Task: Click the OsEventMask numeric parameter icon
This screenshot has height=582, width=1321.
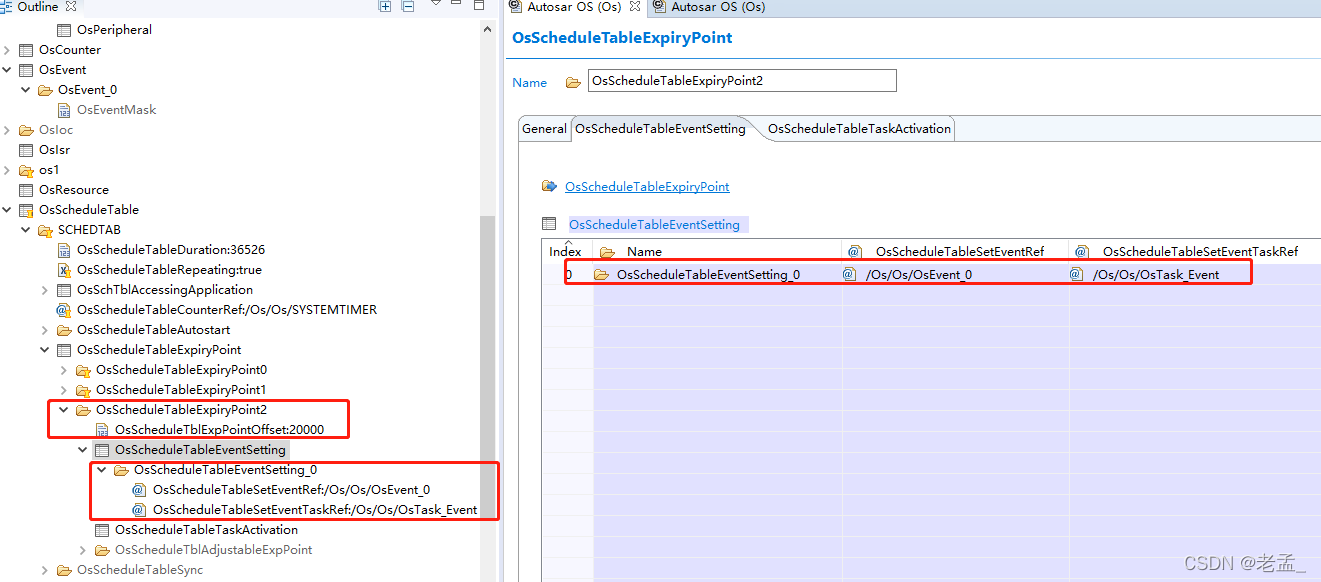Action: coord(65,110)
